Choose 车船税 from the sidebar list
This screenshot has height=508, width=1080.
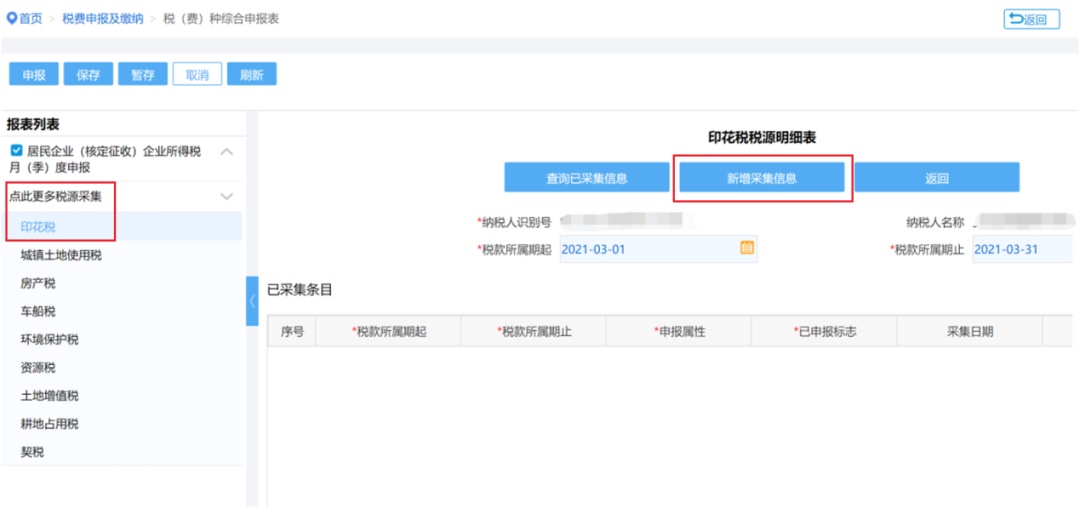coord(38,311)
